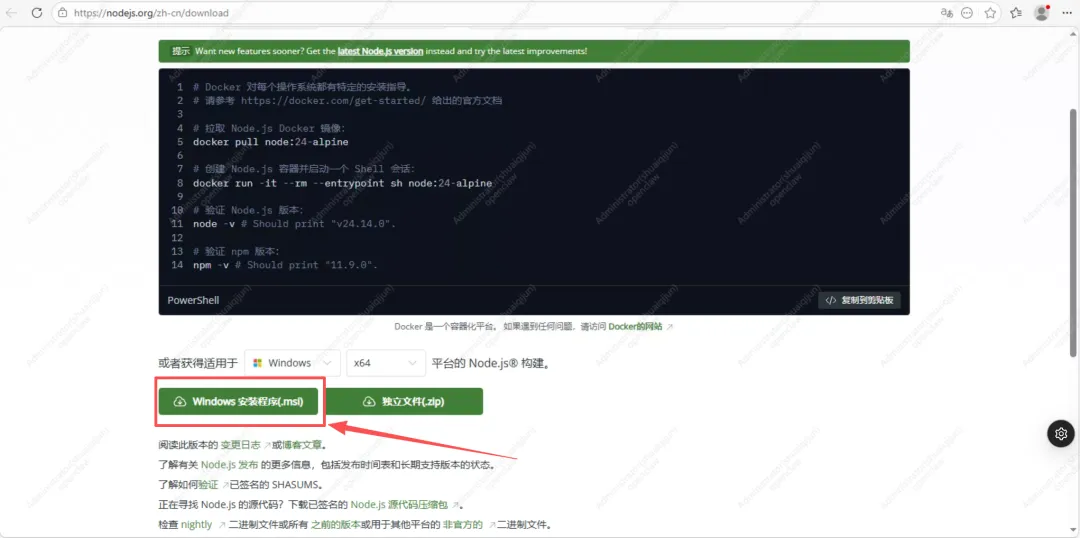Open the latest Node.js version link
Image resolution: width=1080 pixels, height=538 pixels.
(x=380, y=51)
